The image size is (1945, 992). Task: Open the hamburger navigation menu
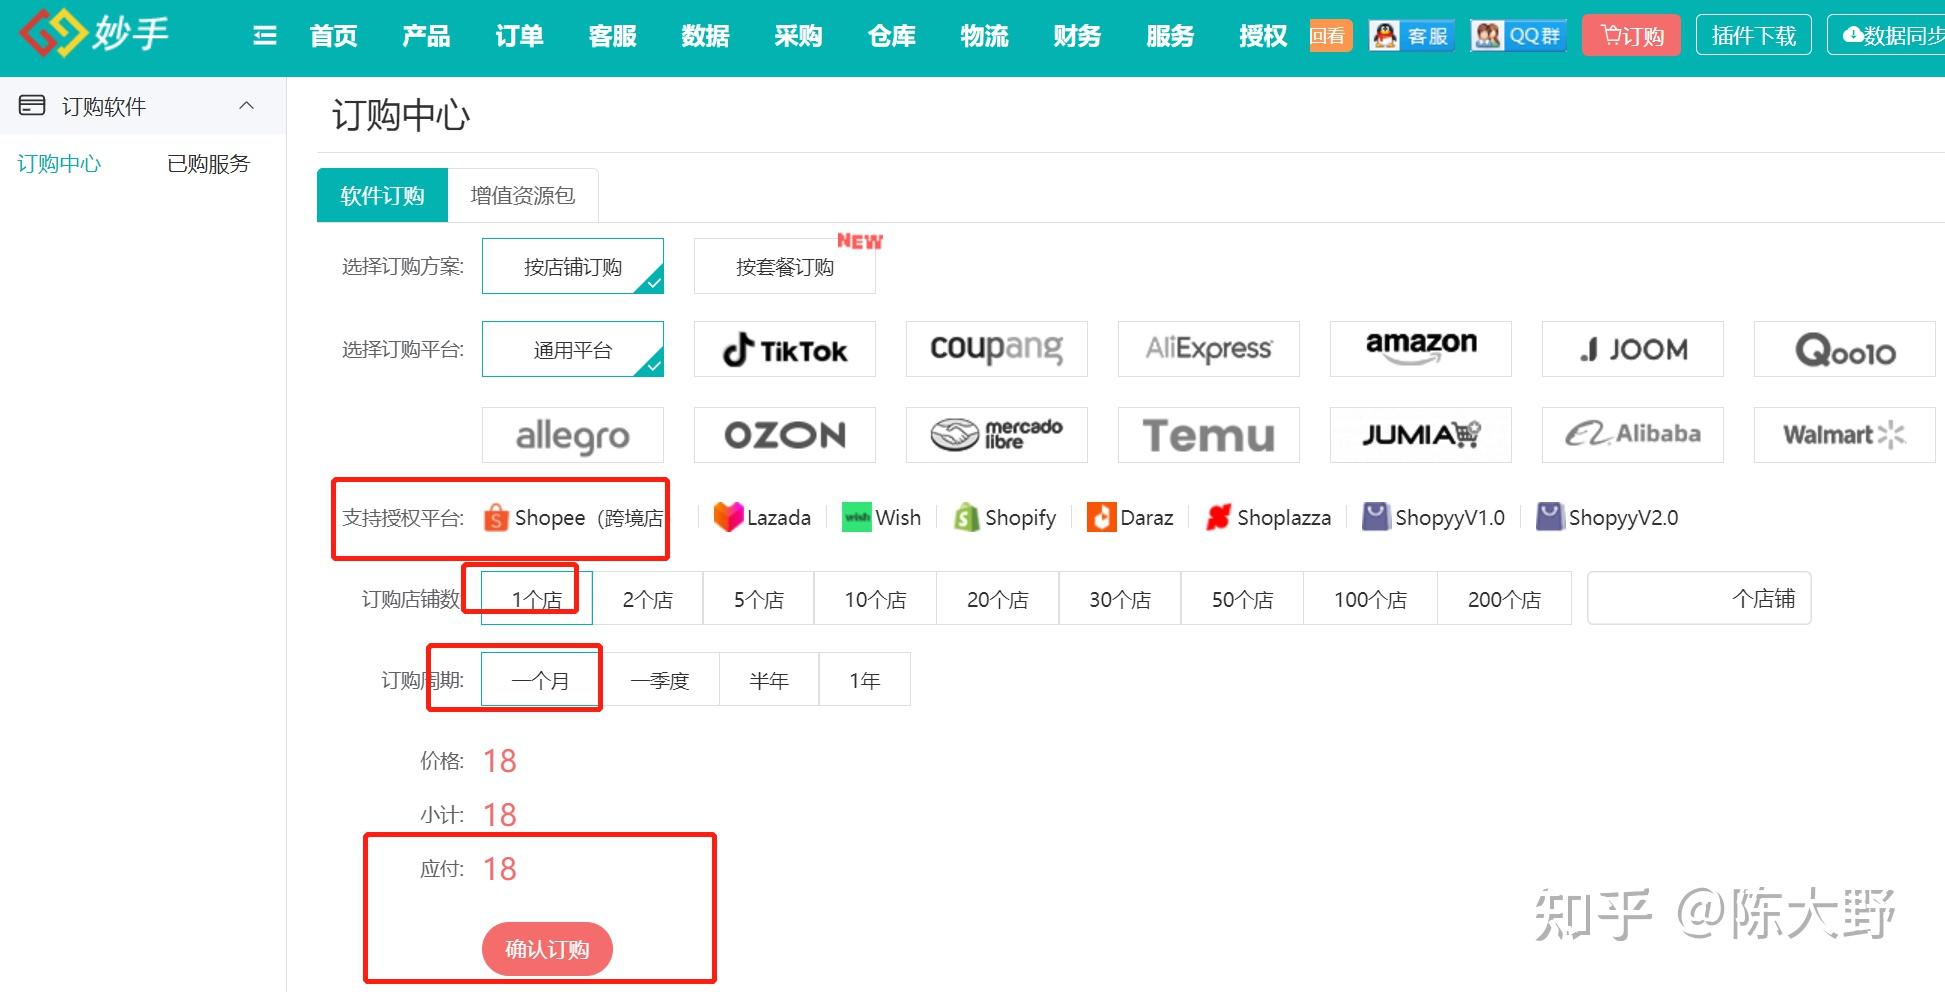pyautogui.click(x=264, y=33)
